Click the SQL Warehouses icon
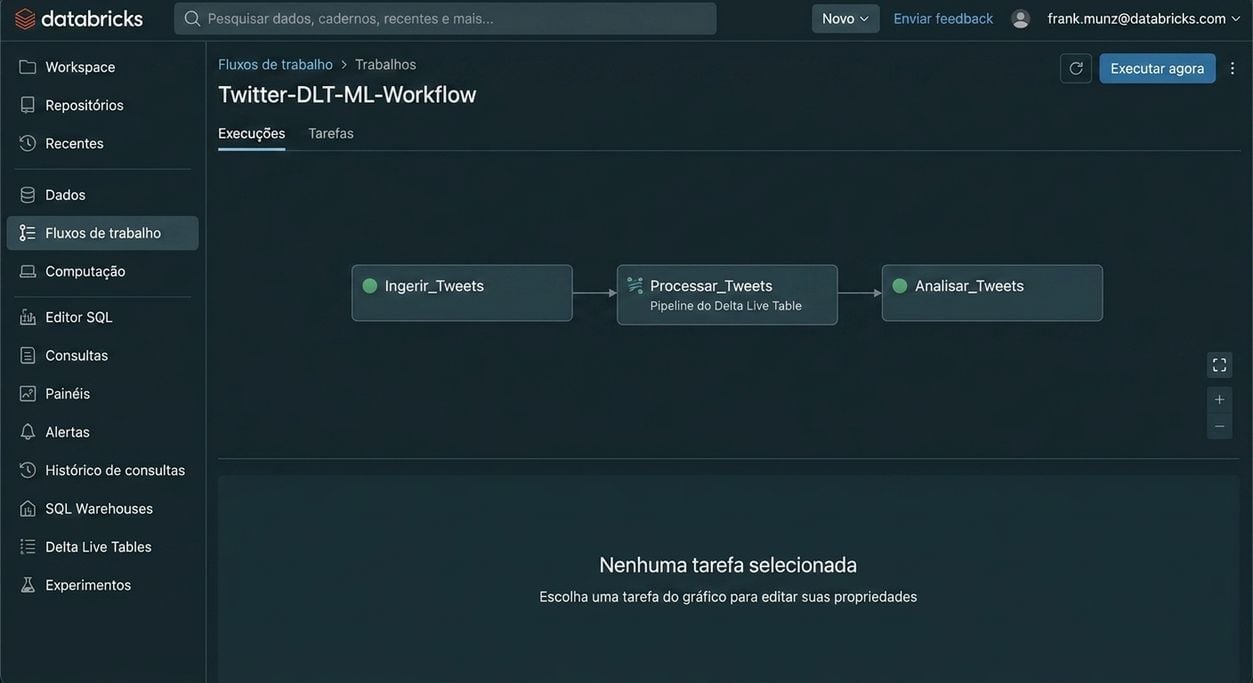 pos(28,508)
